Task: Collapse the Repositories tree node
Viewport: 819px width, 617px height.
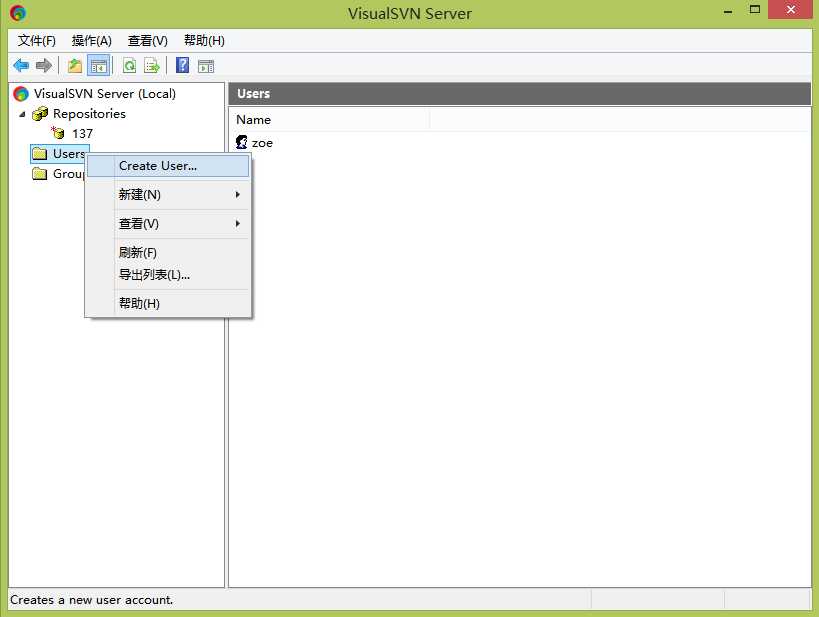Action: [22, 114]
